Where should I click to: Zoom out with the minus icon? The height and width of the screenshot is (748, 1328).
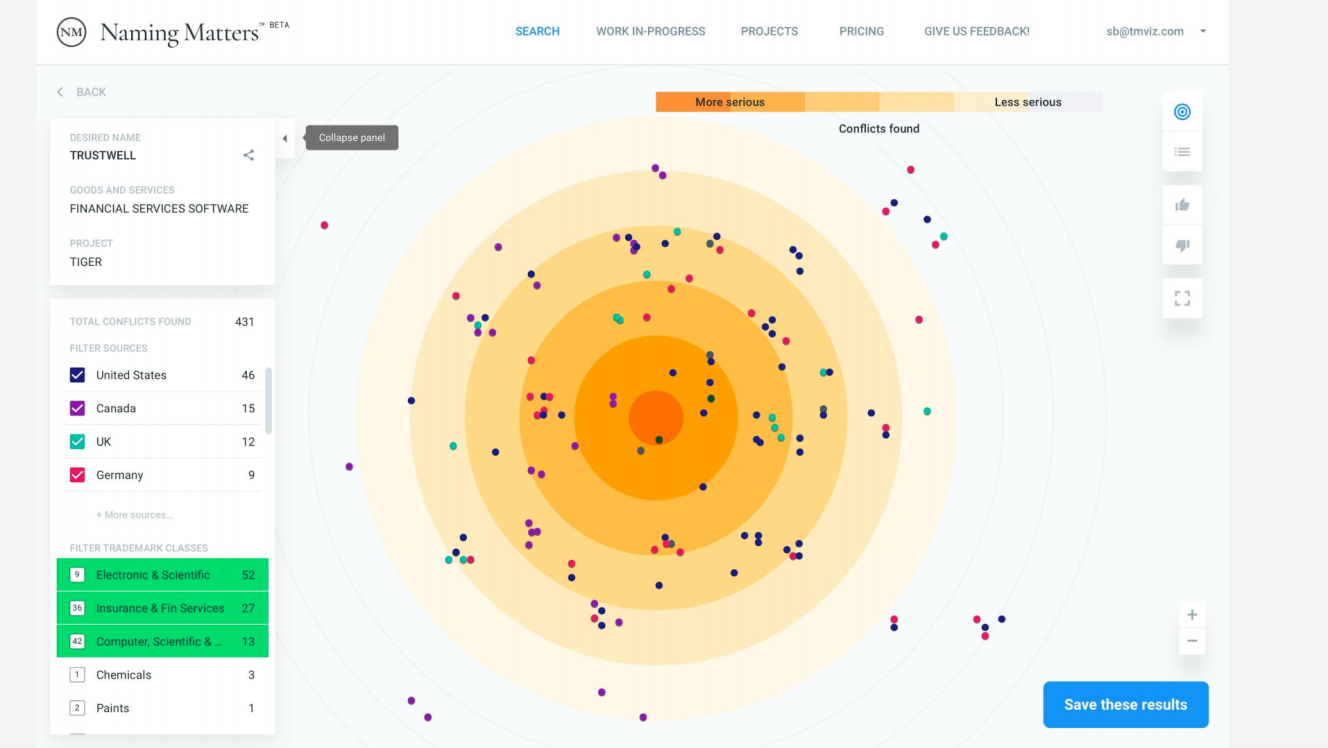pos(1192,641)
